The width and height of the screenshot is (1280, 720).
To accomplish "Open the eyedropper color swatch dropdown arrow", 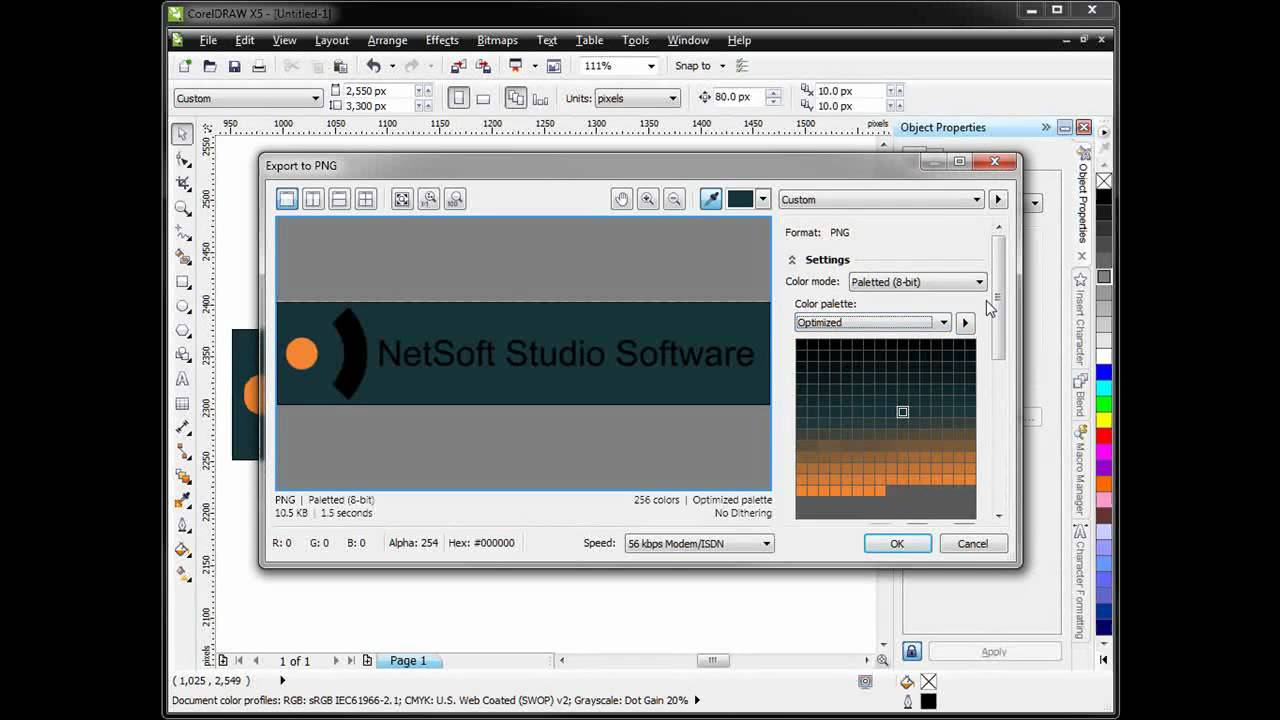I will pos(763,199).
